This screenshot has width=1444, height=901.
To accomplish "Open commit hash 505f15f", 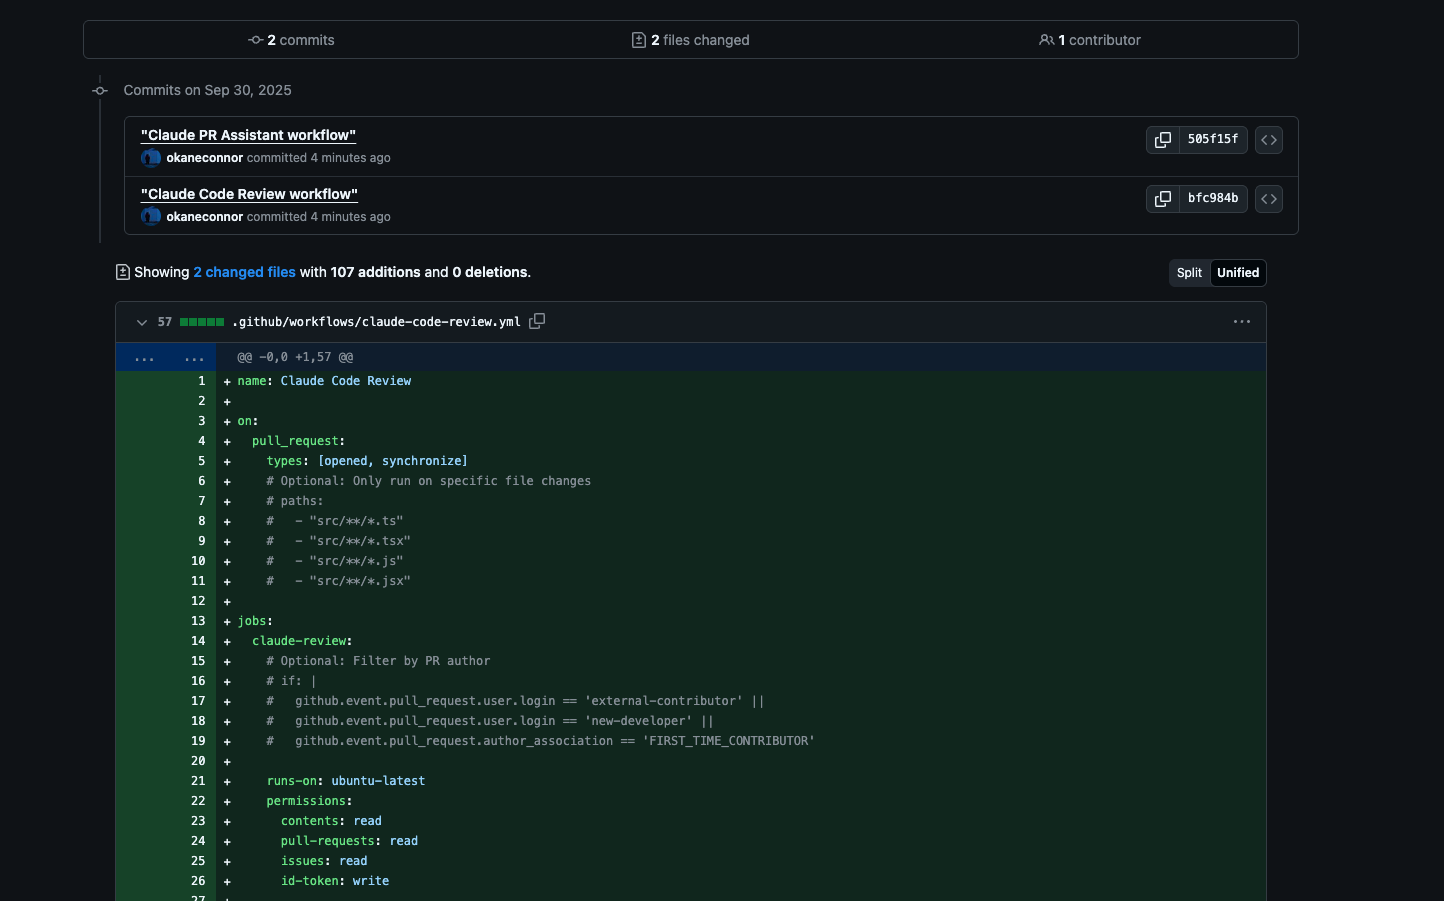I will point(1212,140).
